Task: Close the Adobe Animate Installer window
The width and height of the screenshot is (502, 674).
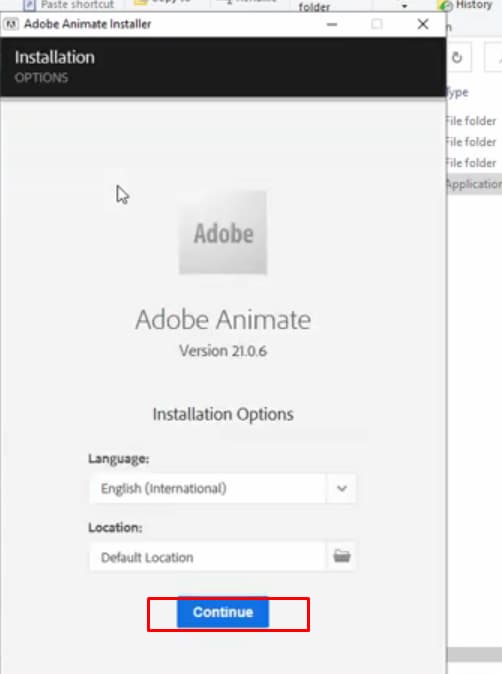Action: pos(423,24)
